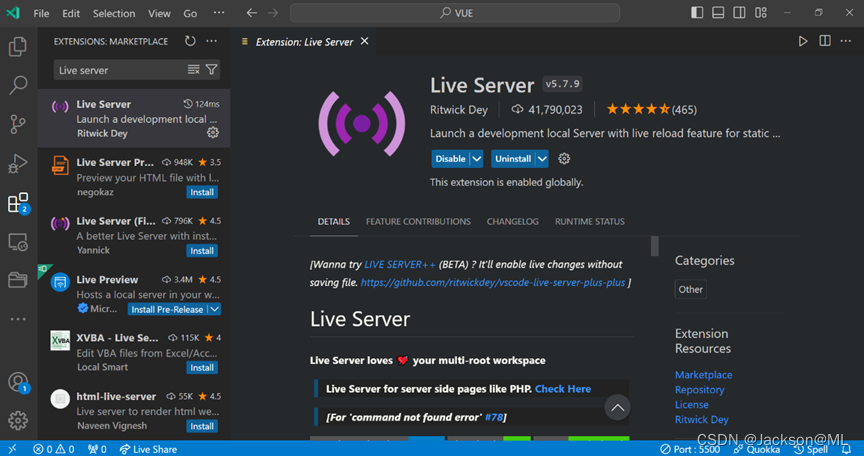Viewport: 864px width, 456px height.
Task: Open the File menu
Action: [x=41, y=13]
